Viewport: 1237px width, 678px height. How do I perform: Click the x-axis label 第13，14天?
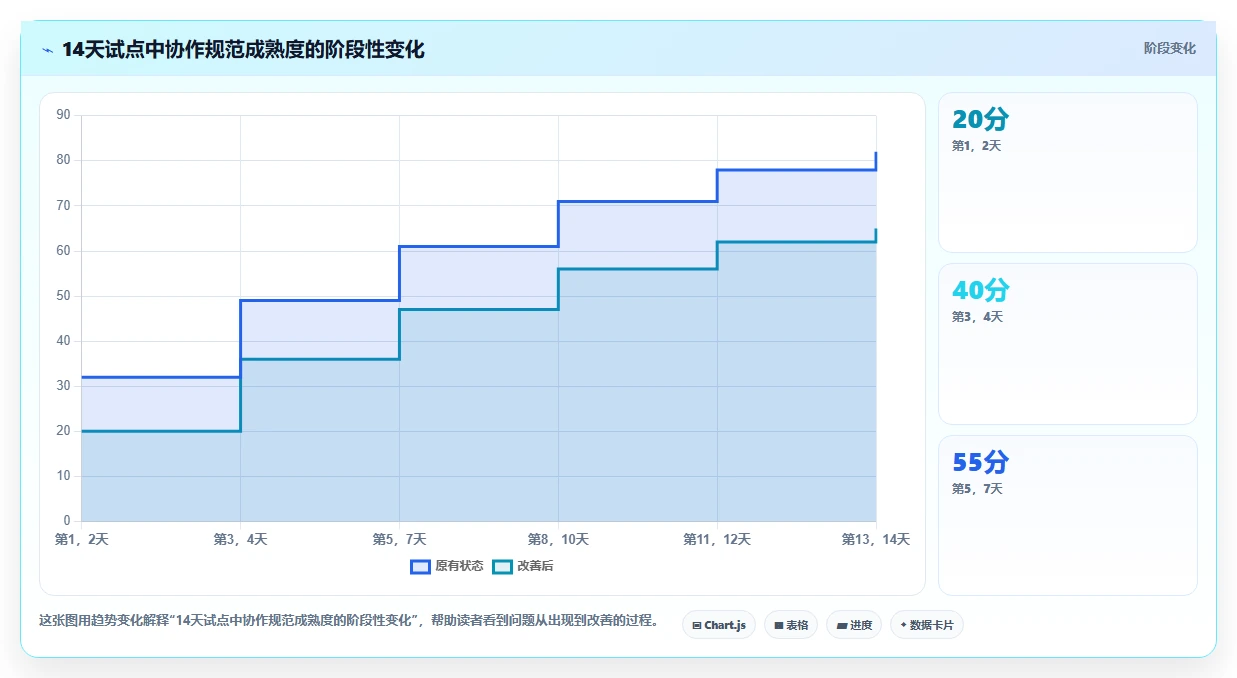pos(876,539)
